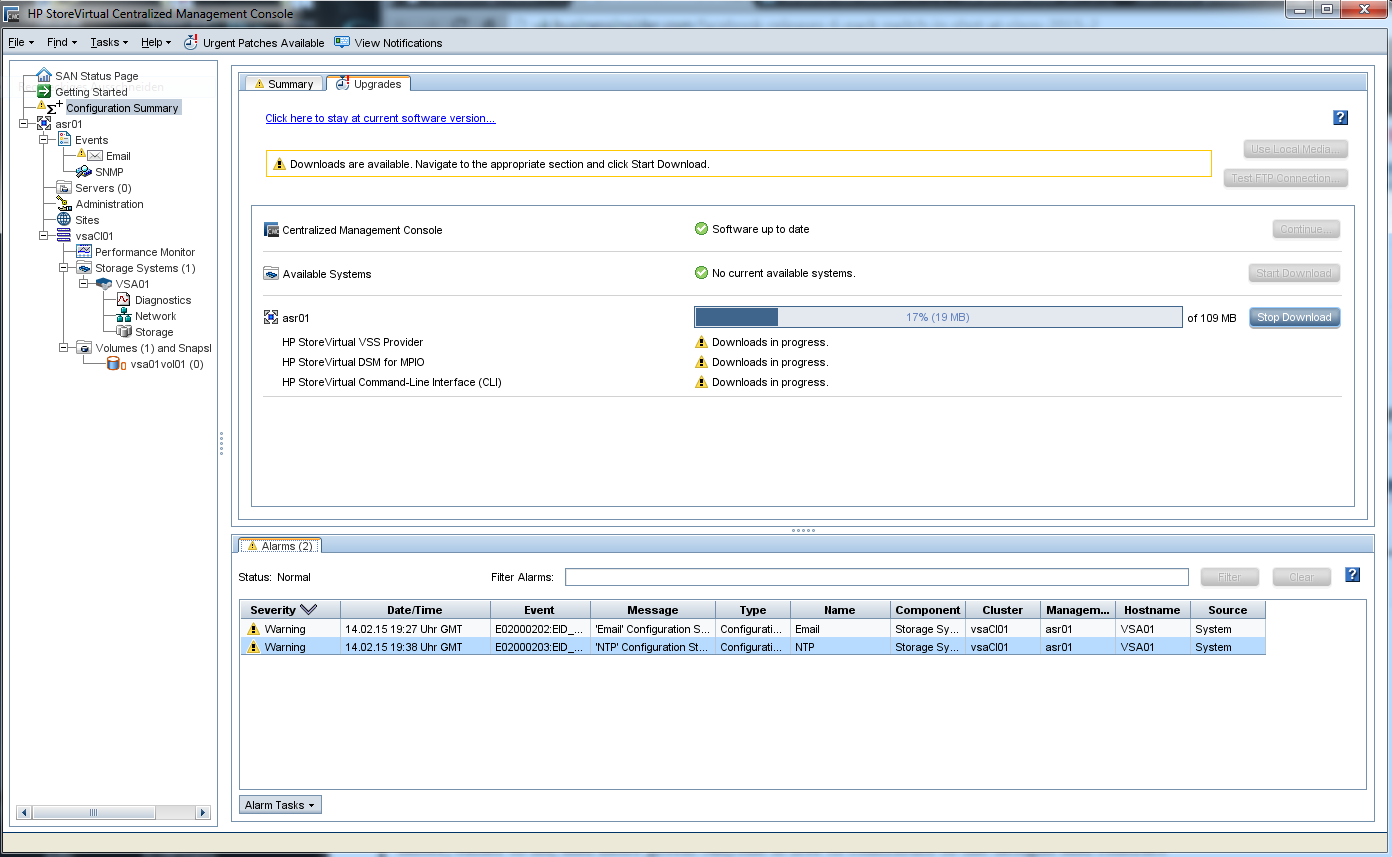
Task: Select the Performance Monitor icon
Action: pos(84,252)
